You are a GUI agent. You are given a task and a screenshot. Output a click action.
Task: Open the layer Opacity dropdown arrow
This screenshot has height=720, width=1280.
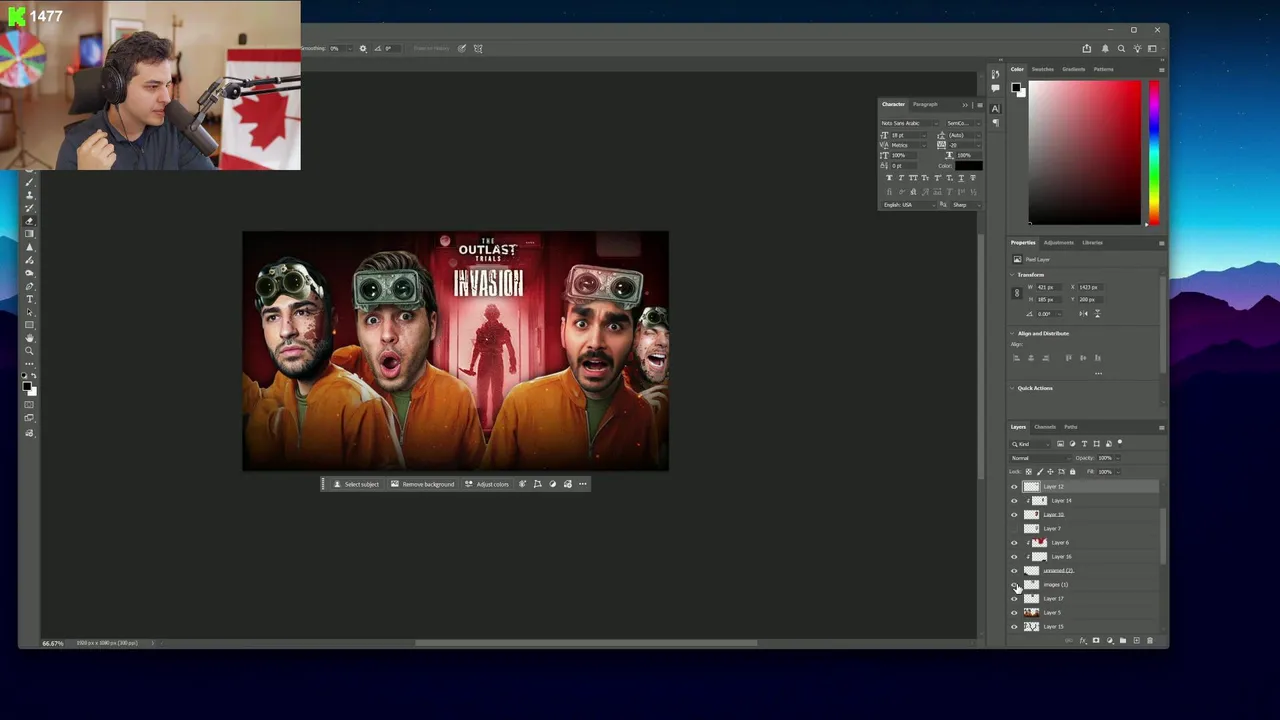coord(1117,458)
